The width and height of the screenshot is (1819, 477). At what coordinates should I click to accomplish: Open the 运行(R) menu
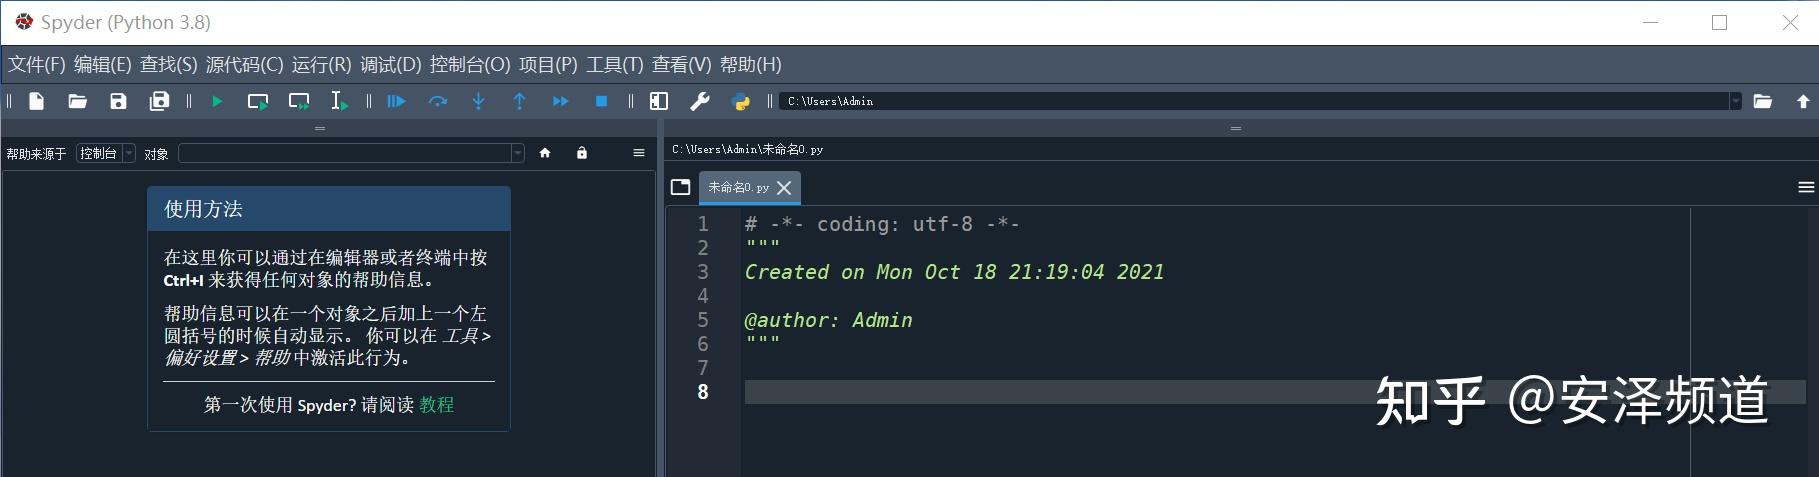[x=321, y=65]
